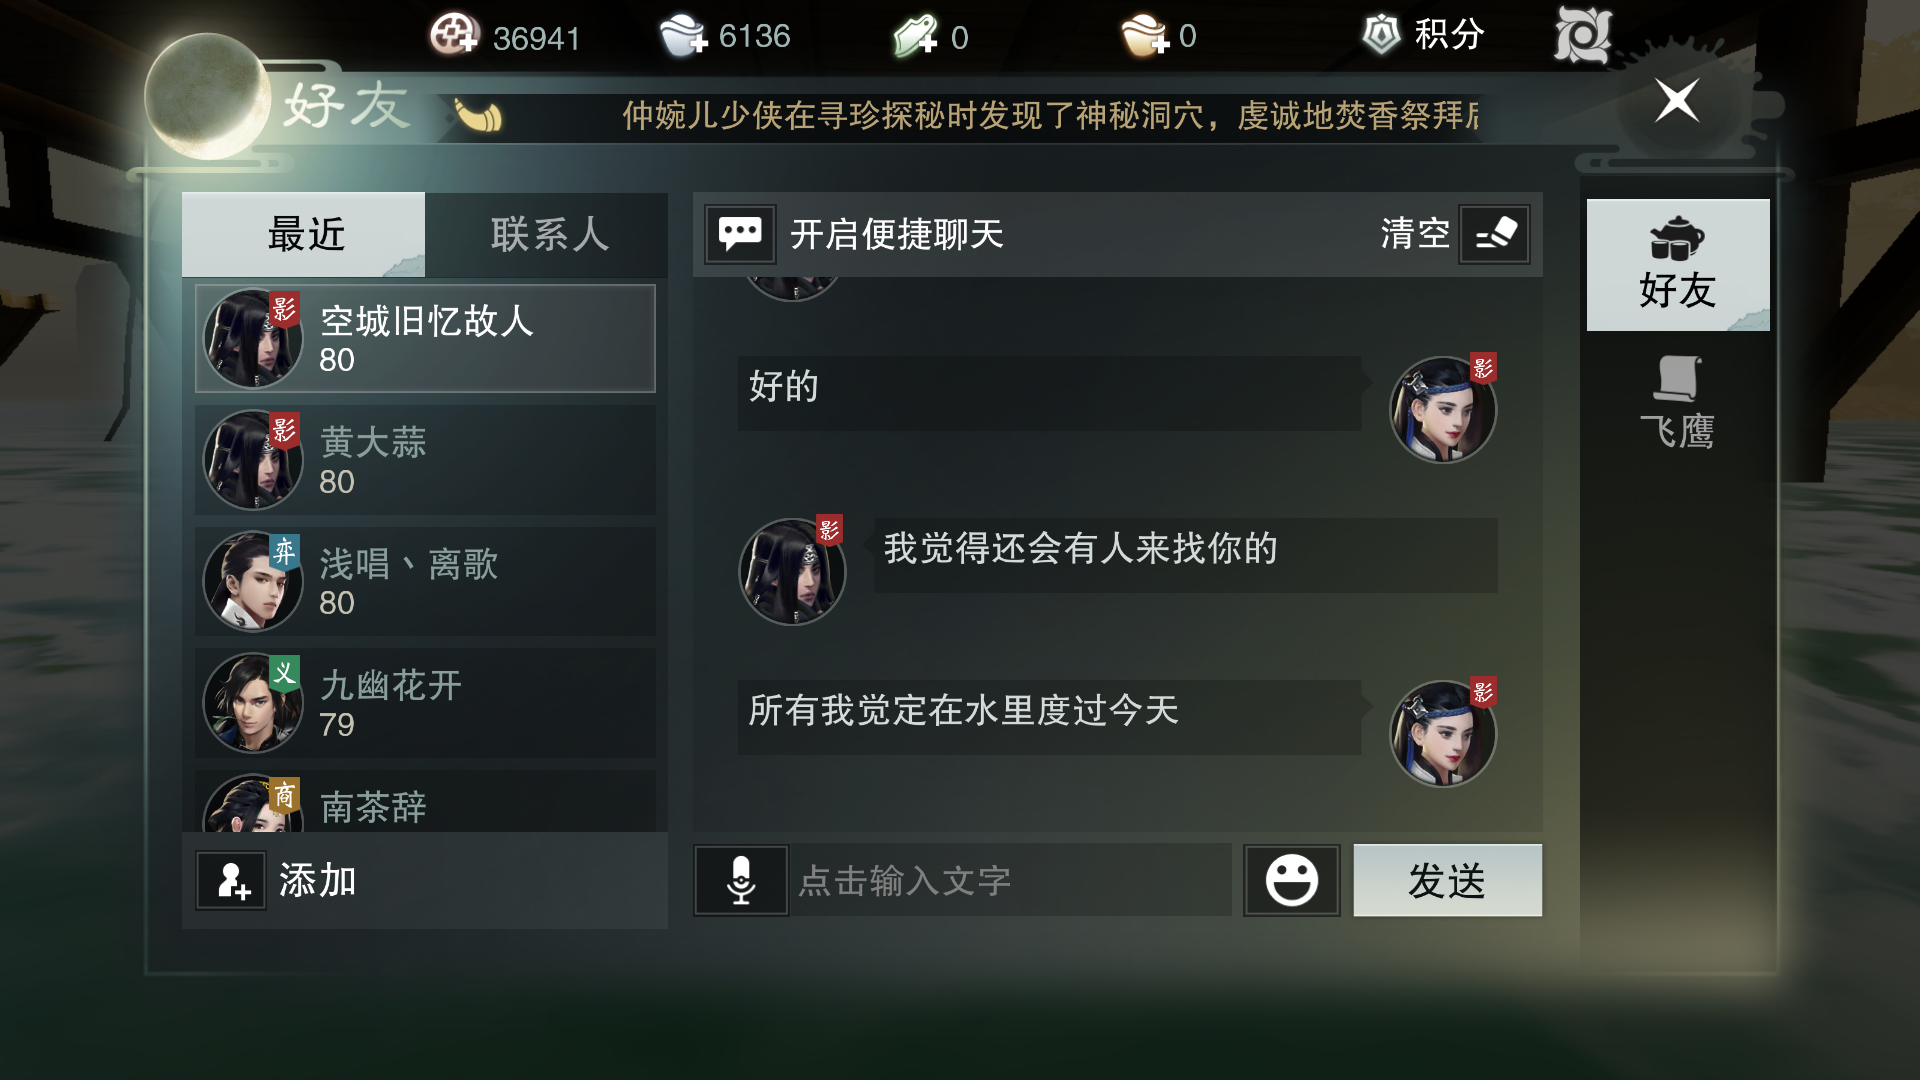1920x1080 pixels.
Task: Select the 最近 tab
Action: 304,234
